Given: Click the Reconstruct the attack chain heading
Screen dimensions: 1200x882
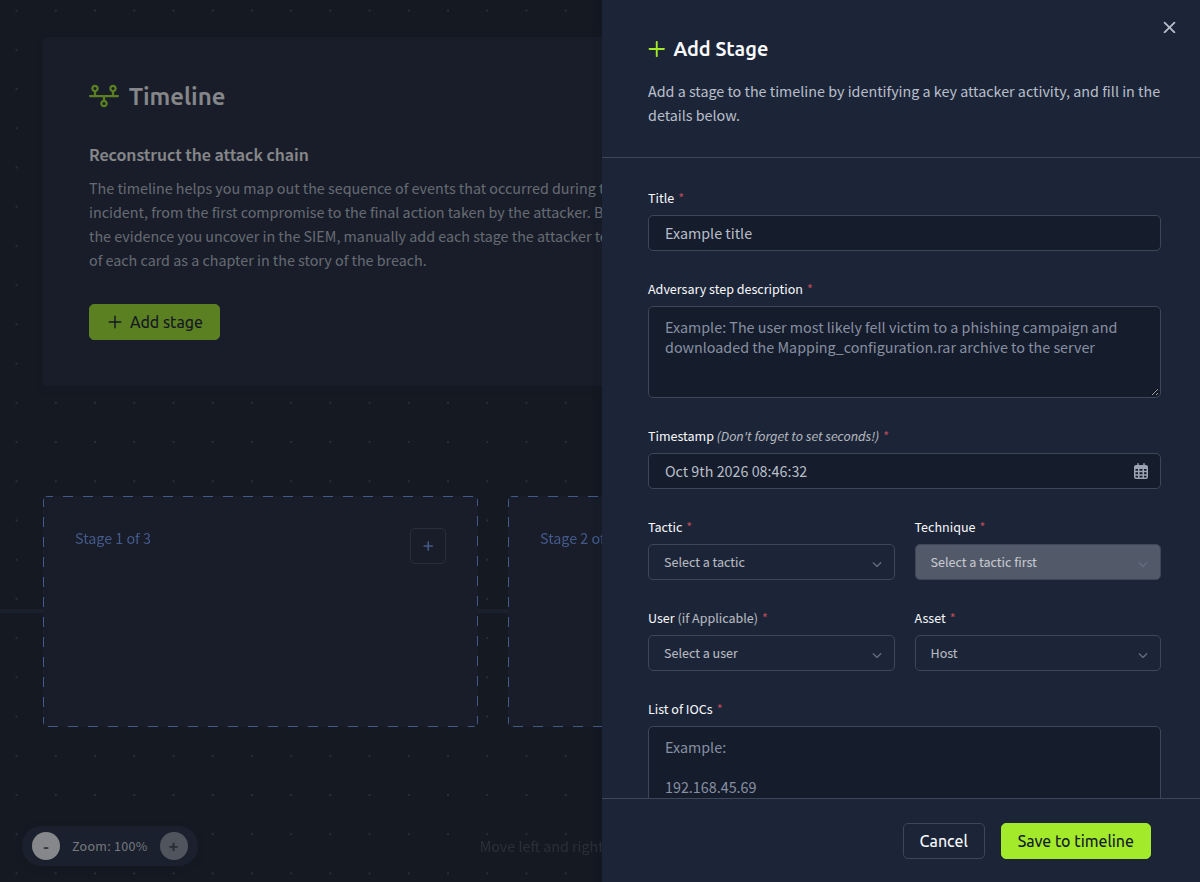Looking at the screenshot, I should [199, 155].
